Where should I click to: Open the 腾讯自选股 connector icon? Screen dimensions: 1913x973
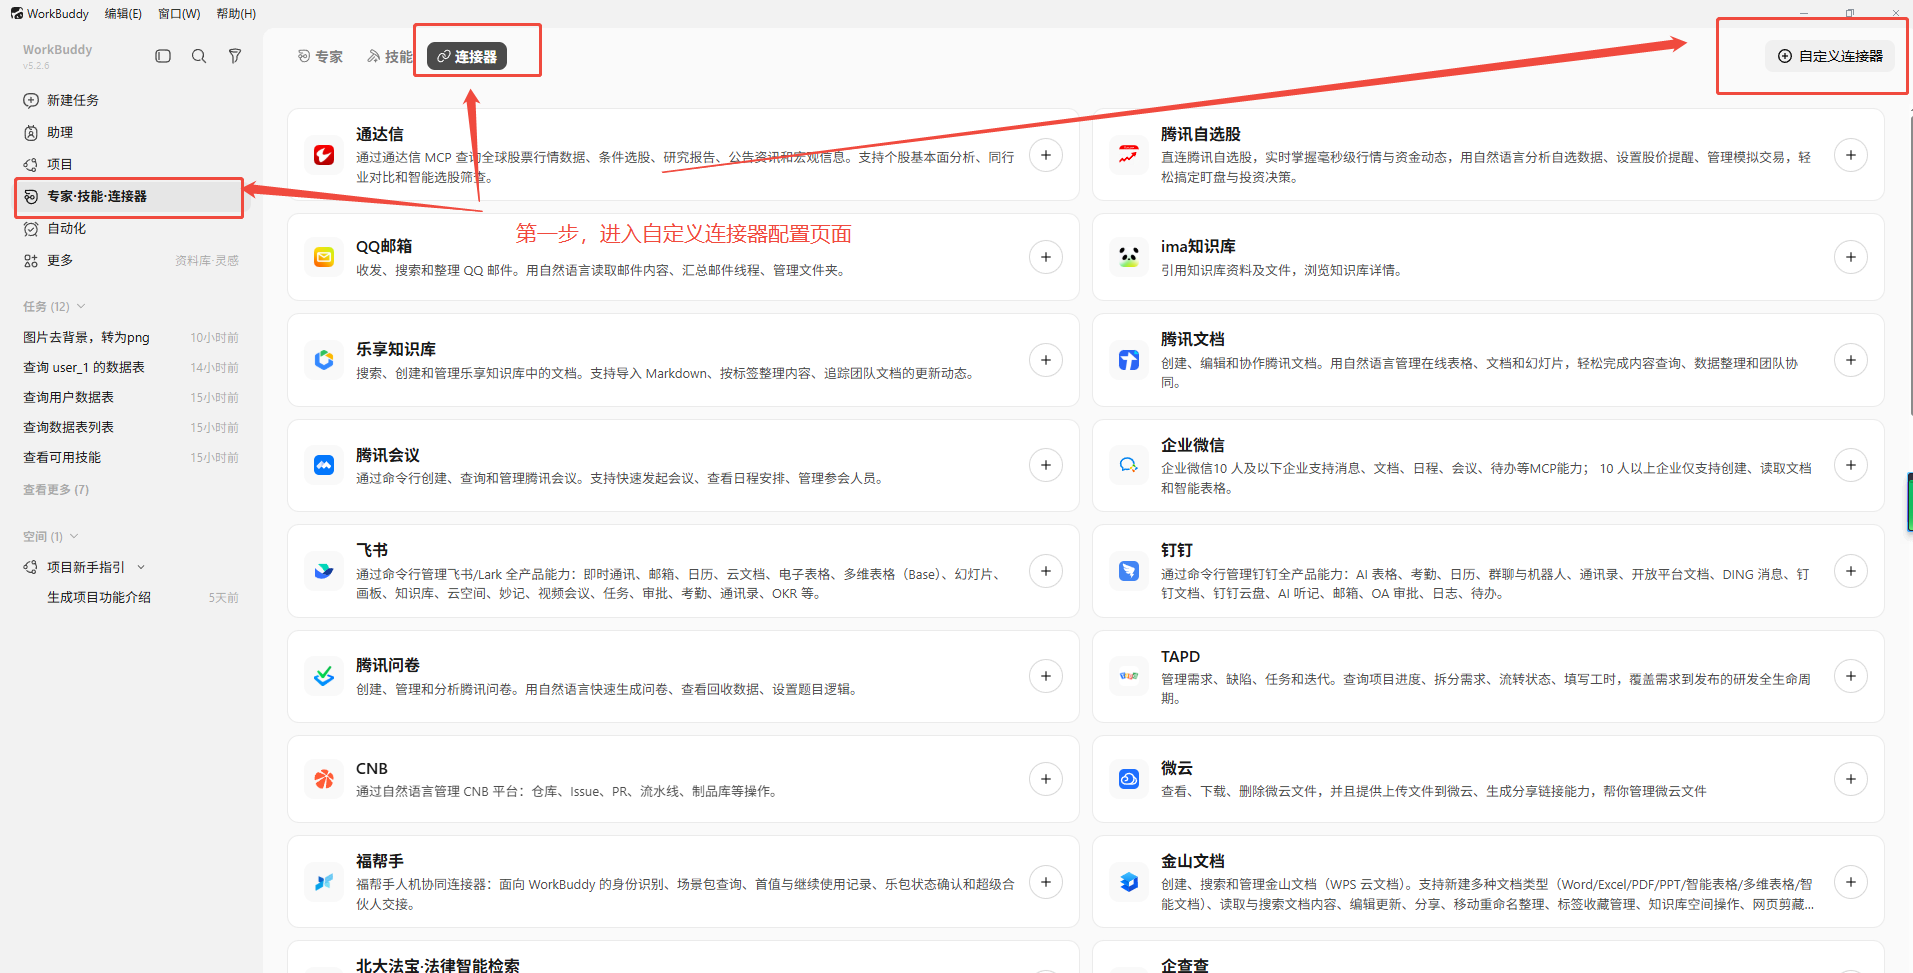pos(1129,155)
